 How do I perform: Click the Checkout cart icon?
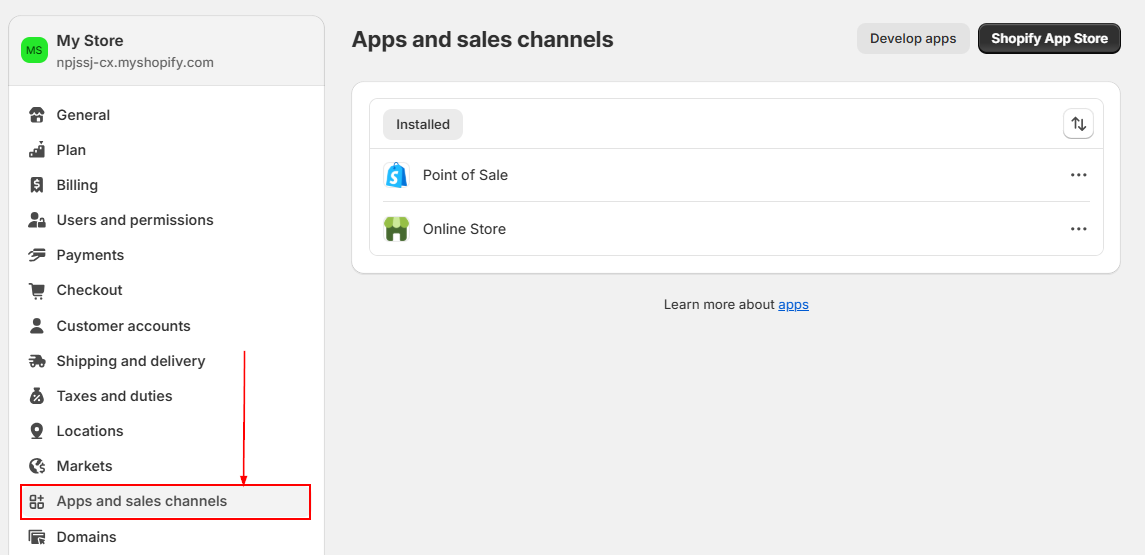37,290
